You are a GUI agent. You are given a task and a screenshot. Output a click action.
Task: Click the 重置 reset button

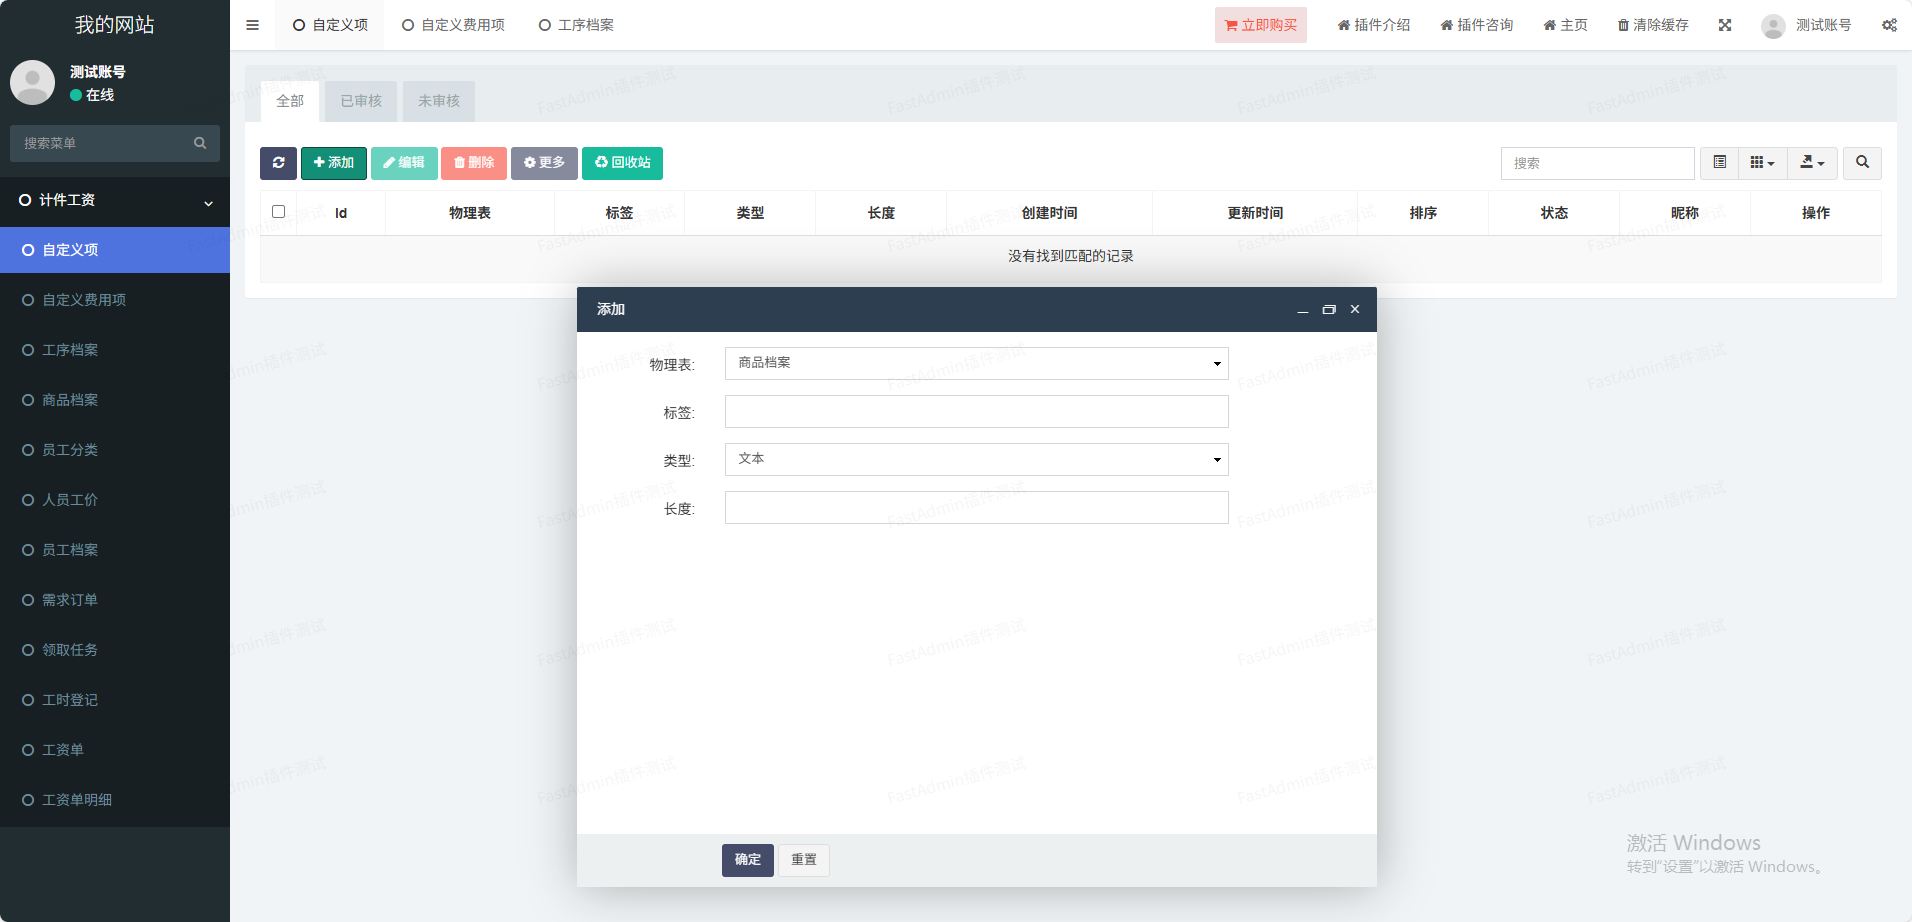803,860
